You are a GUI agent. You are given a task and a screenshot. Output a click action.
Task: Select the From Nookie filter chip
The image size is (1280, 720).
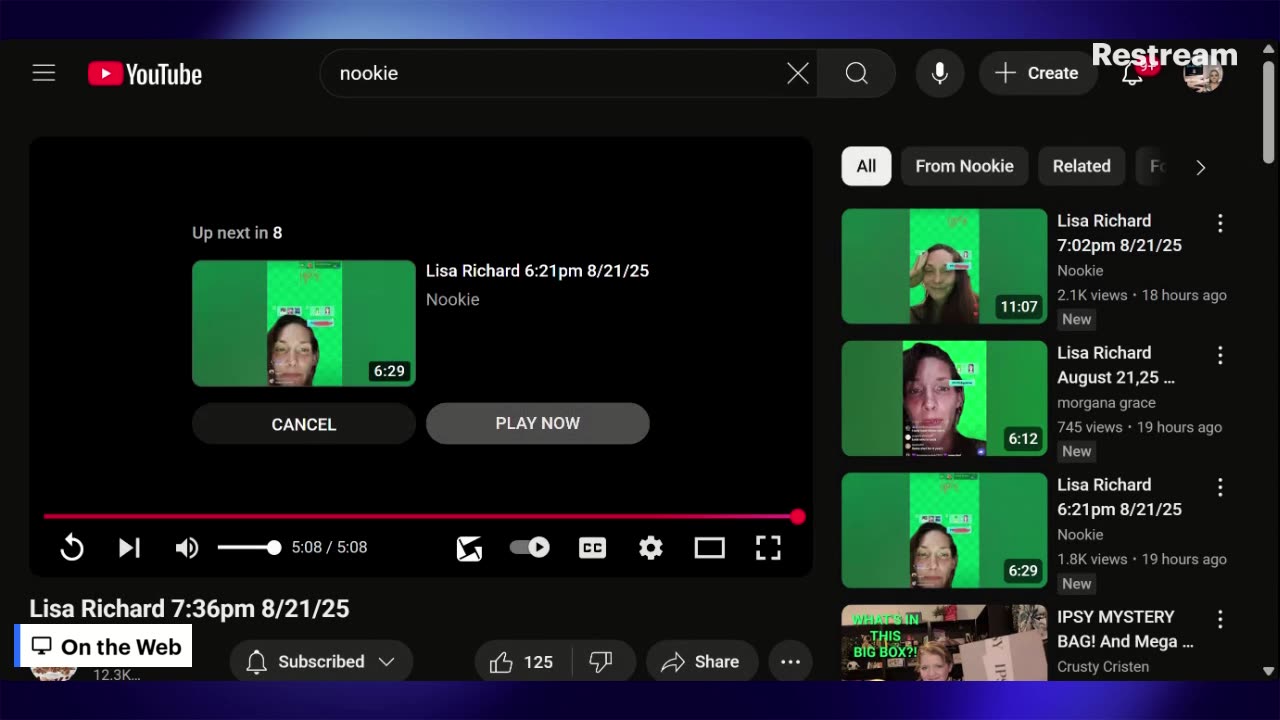pyautogui.click(x=965, y=166)
